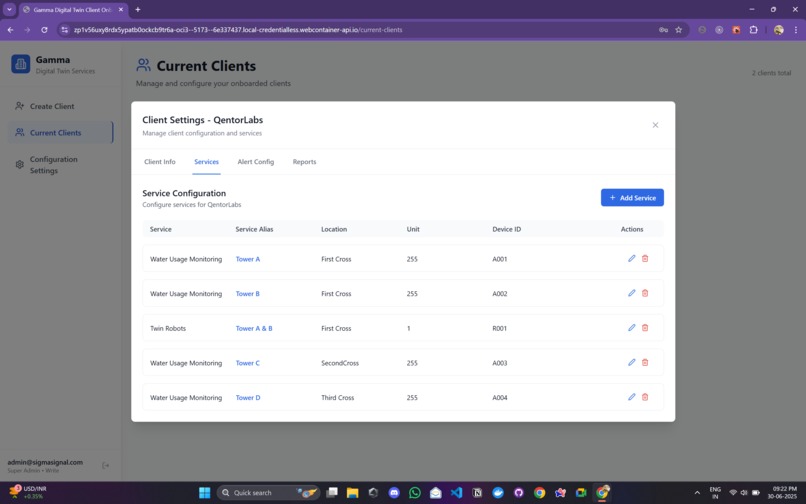This screenshot has height=504, width=806.
Task: Open Current Clients in sidebar
Action: (61, 132)
